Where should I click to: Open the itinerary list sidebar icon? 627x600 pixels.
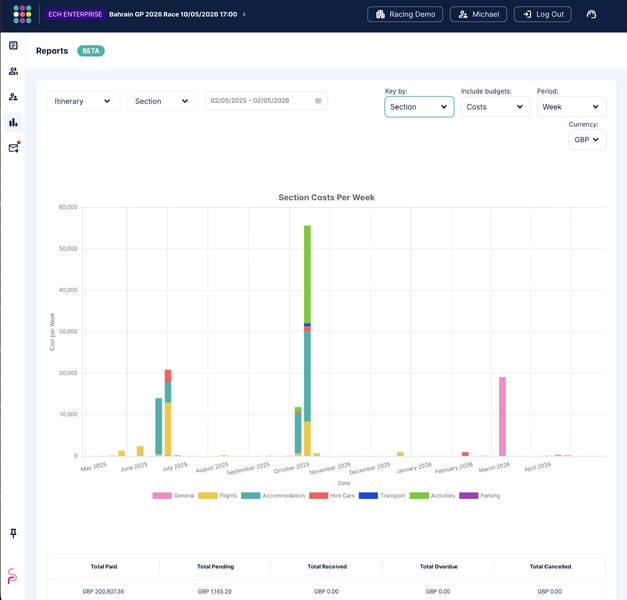(13, 46)
